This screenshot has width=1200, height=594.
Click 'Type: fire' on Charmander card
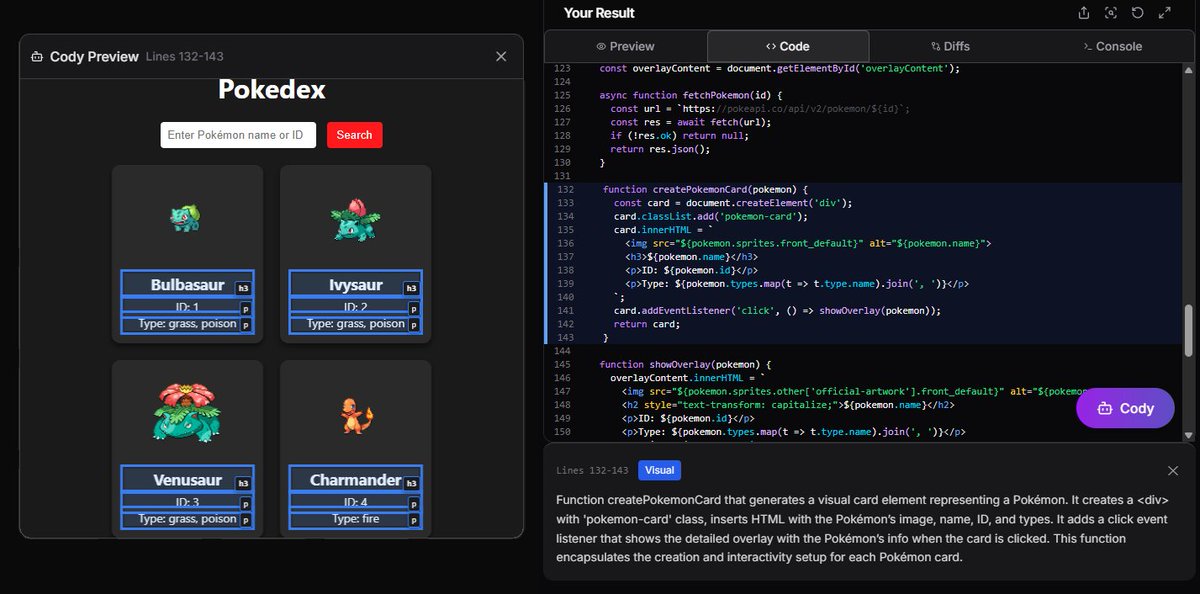[355, 519]
